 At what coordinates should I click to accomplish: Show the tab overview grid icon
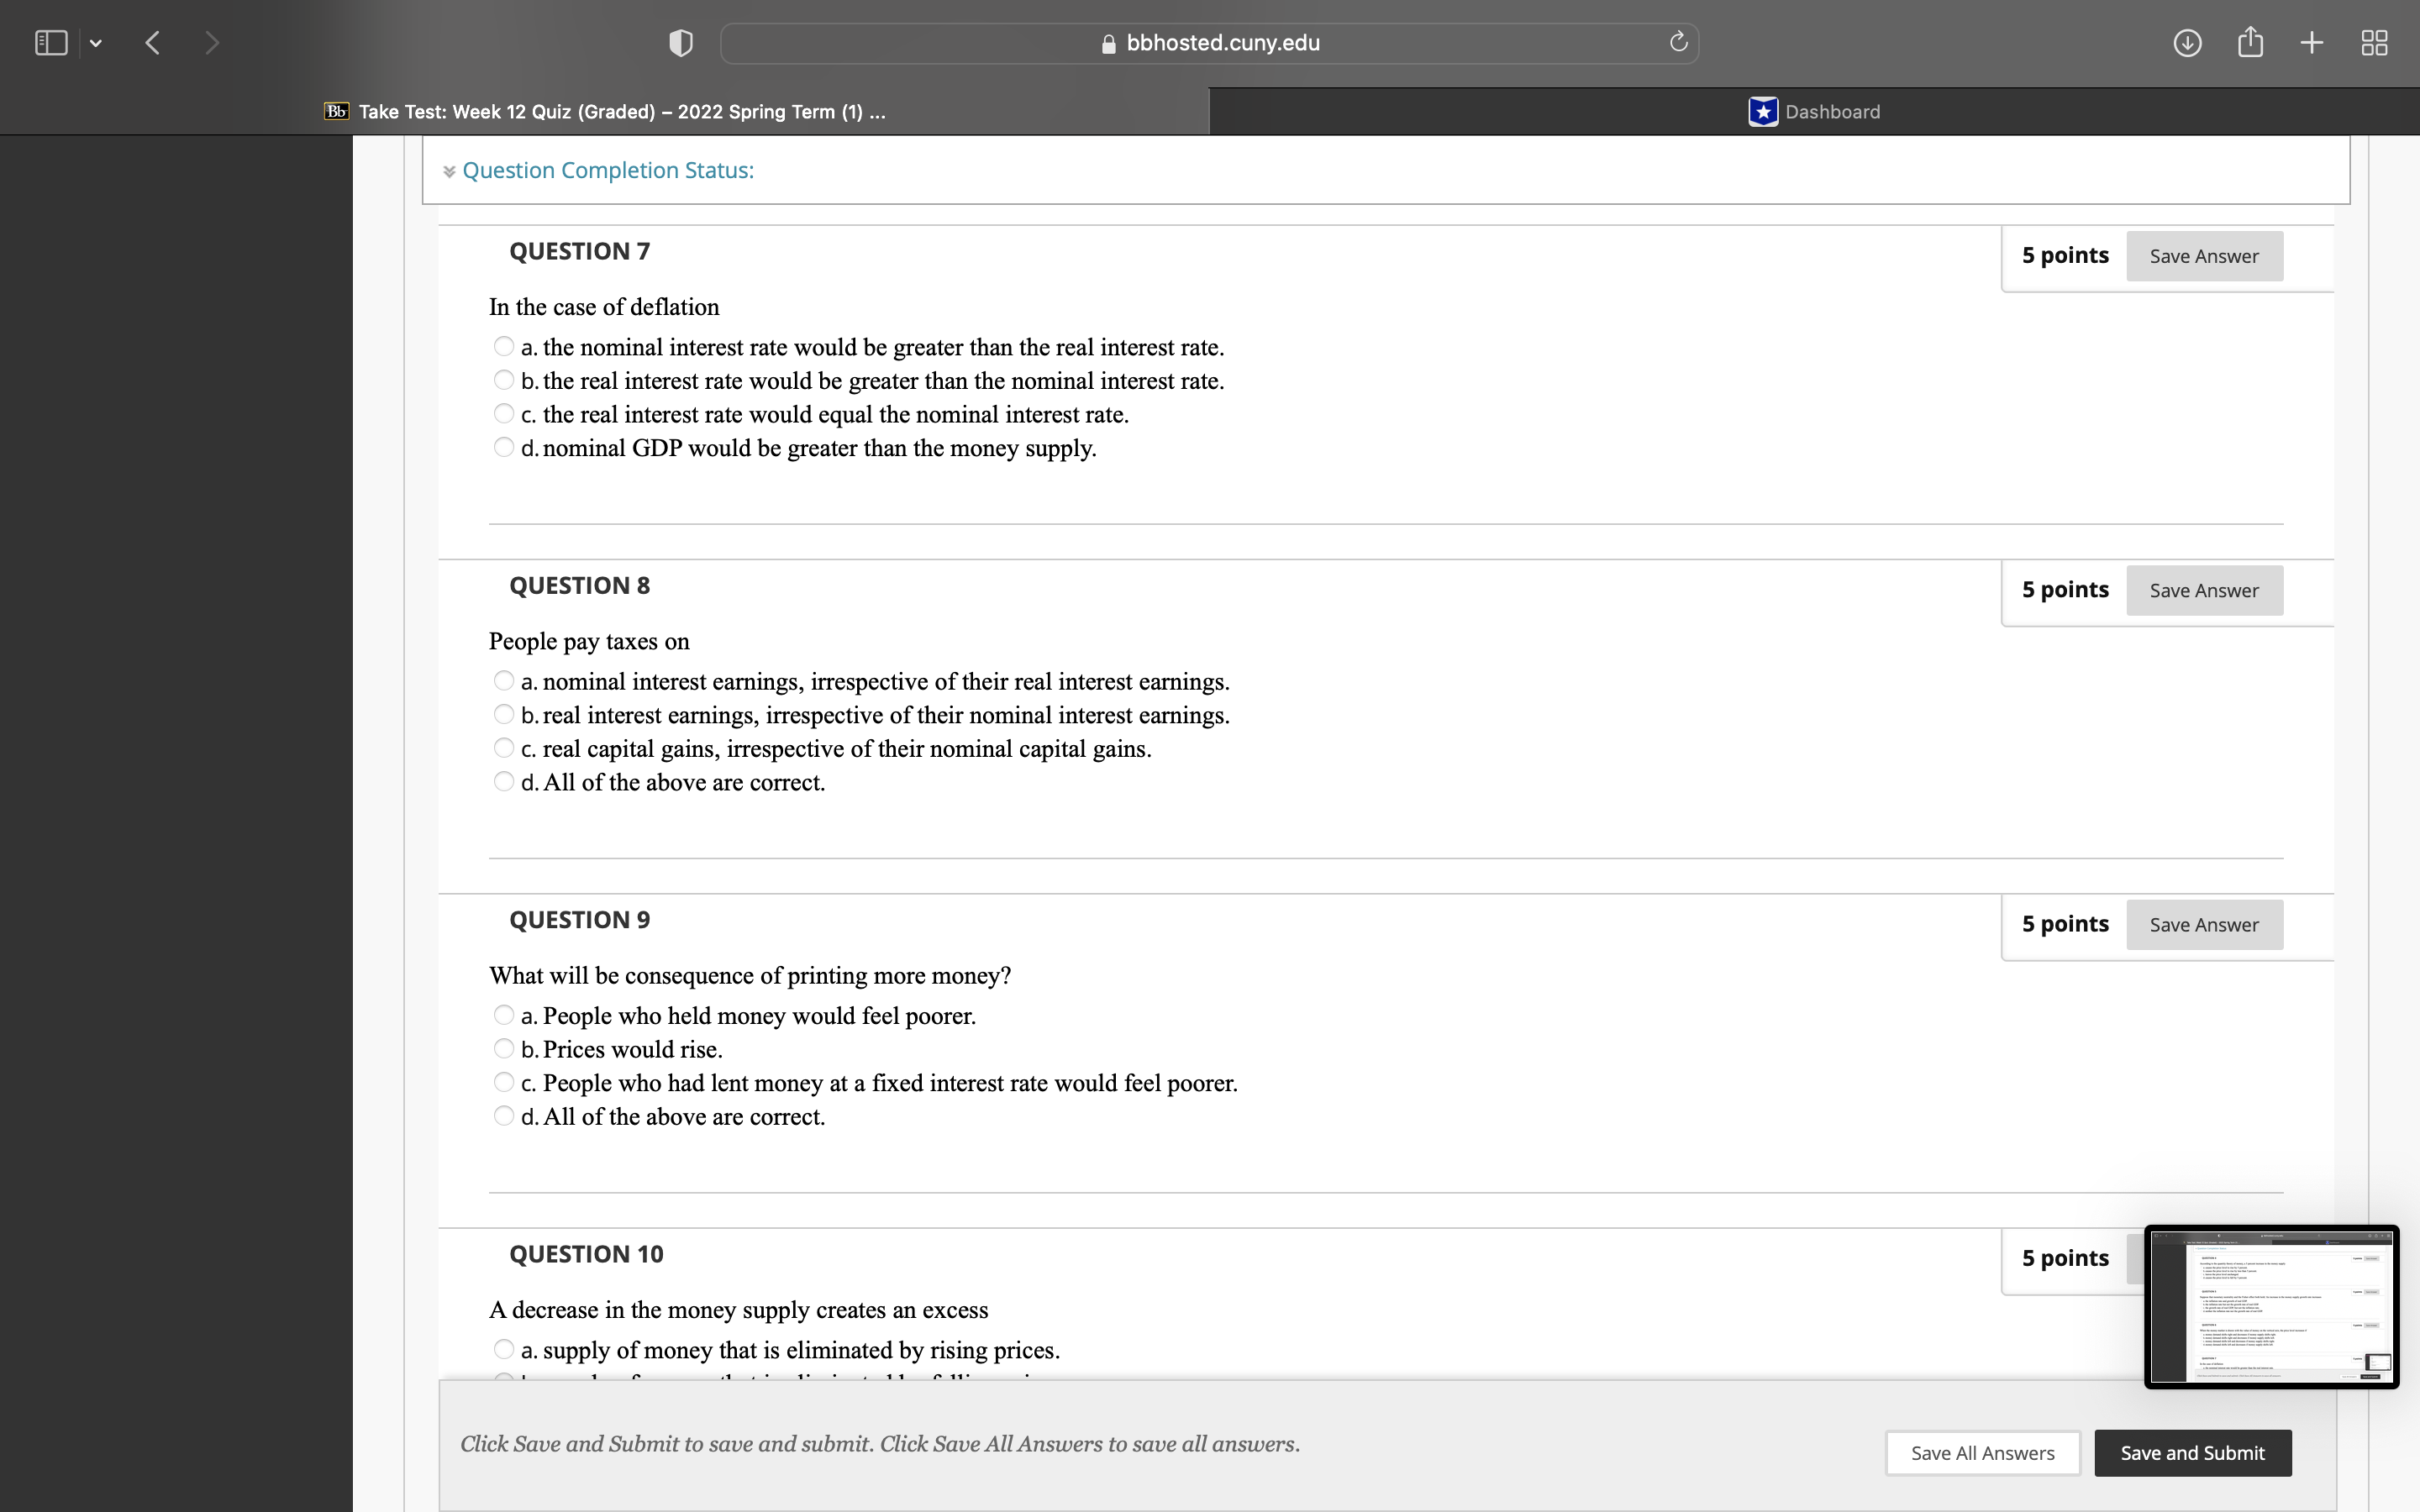[2374, 43]
